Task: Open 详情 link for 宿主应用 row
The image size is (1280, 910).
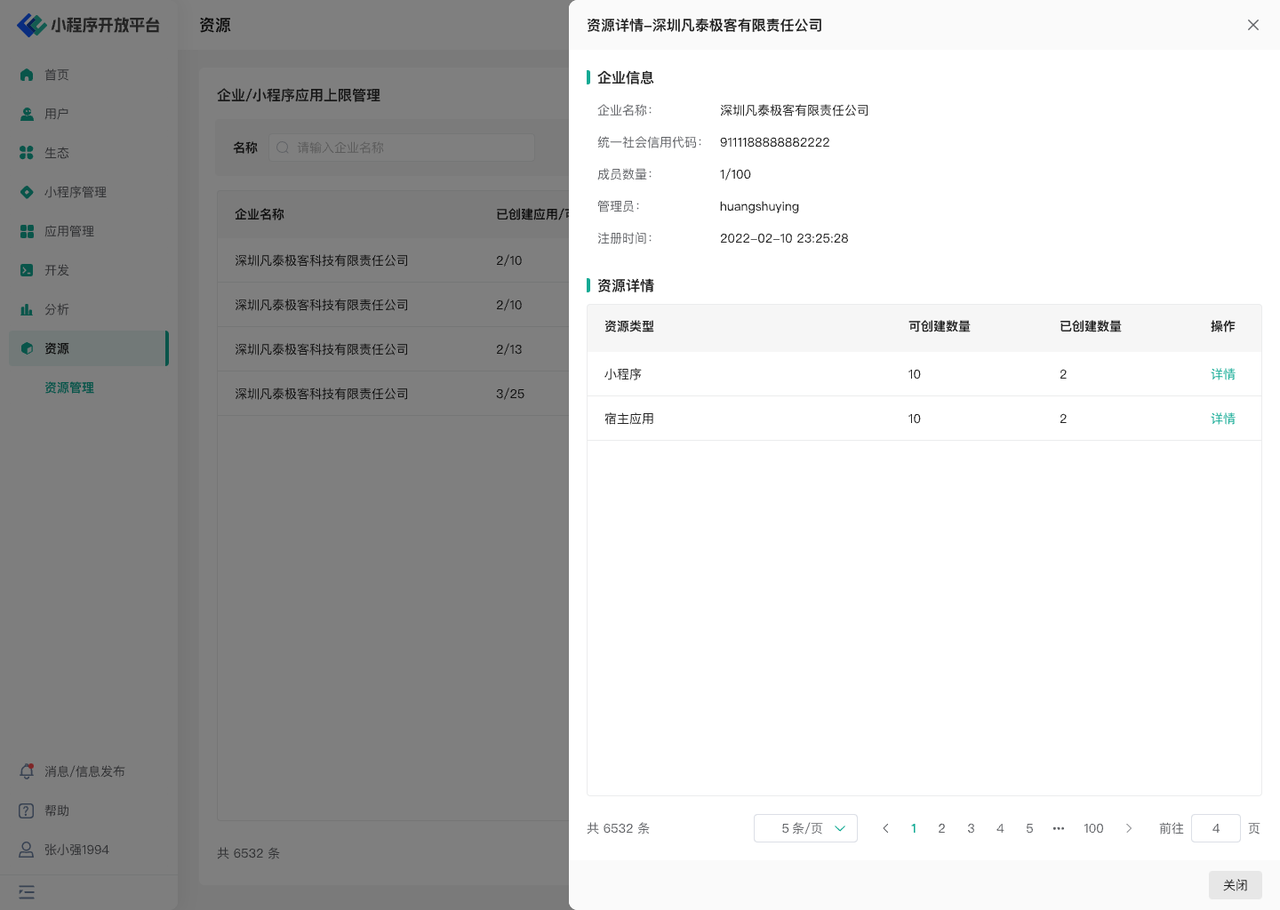Action: (x=1223, y=419)
